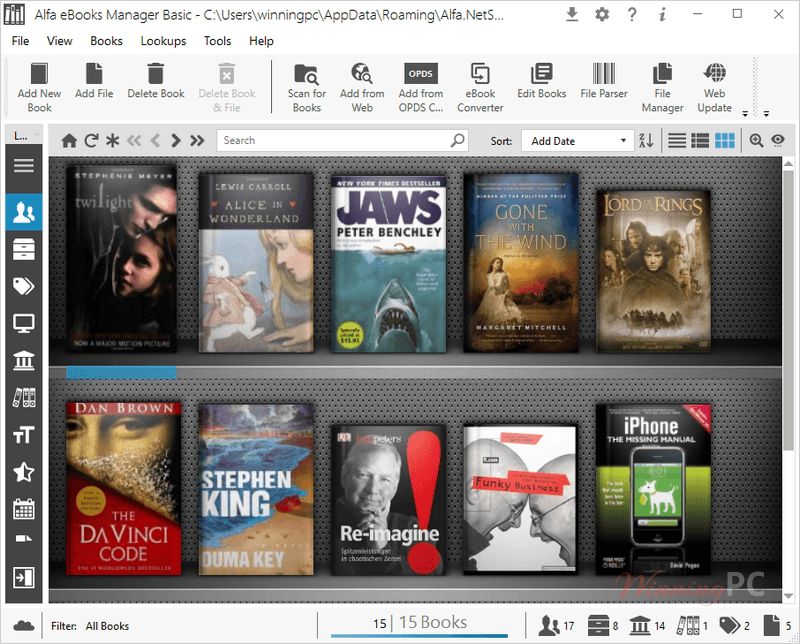Open the View menu
Viewport: 800px width, 644px height.
pyautogui.click(x=60, y=41)
